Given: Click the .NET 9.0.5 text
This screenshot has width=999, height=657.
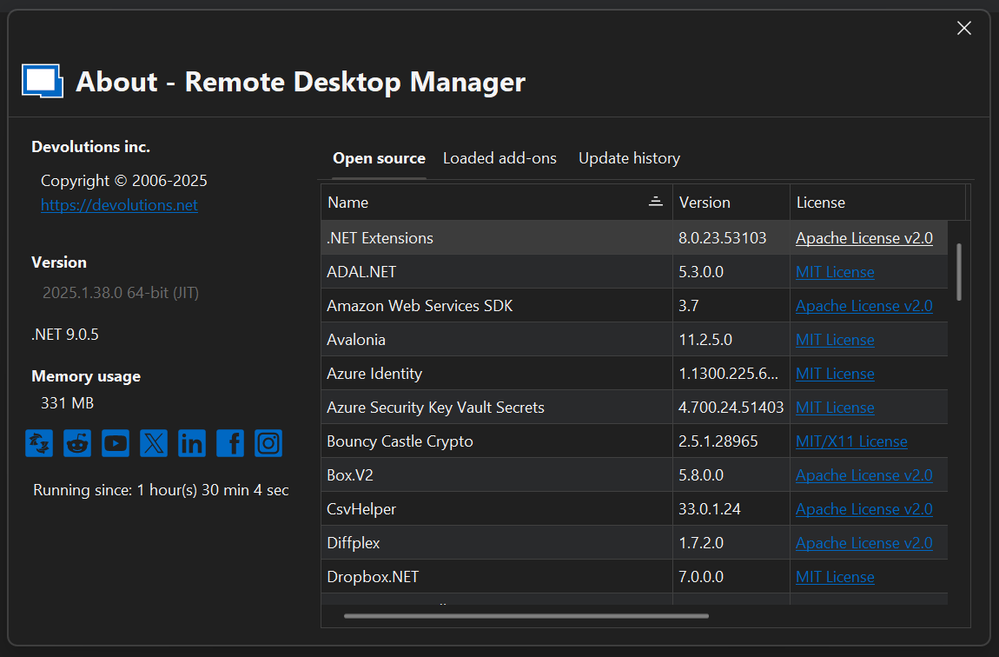Looking at the screenshot, I should 65,335.
